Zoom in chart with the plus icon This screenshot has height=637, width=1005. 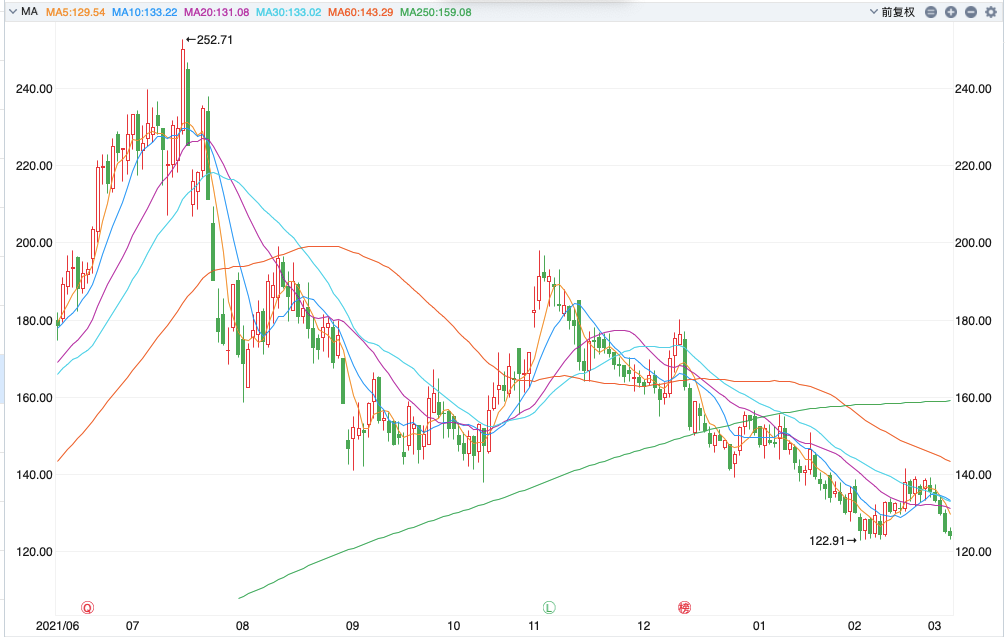click(950, 12)
